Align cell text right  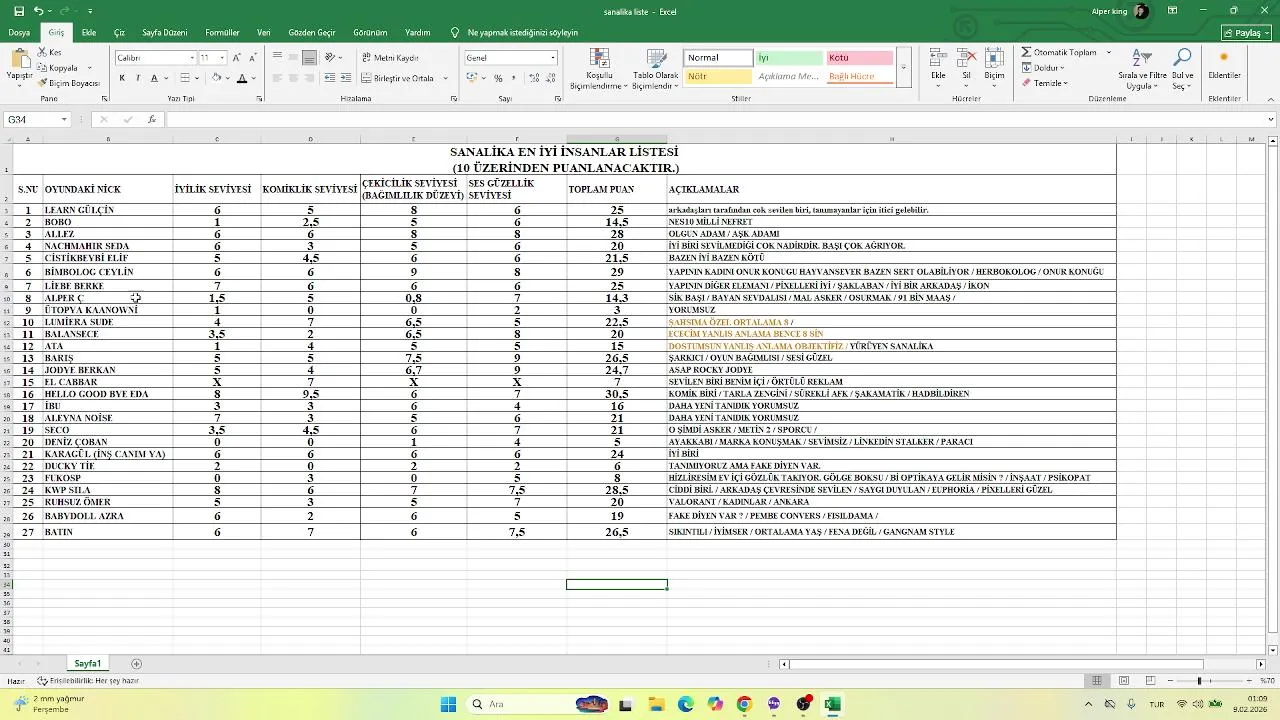point(310,78)
